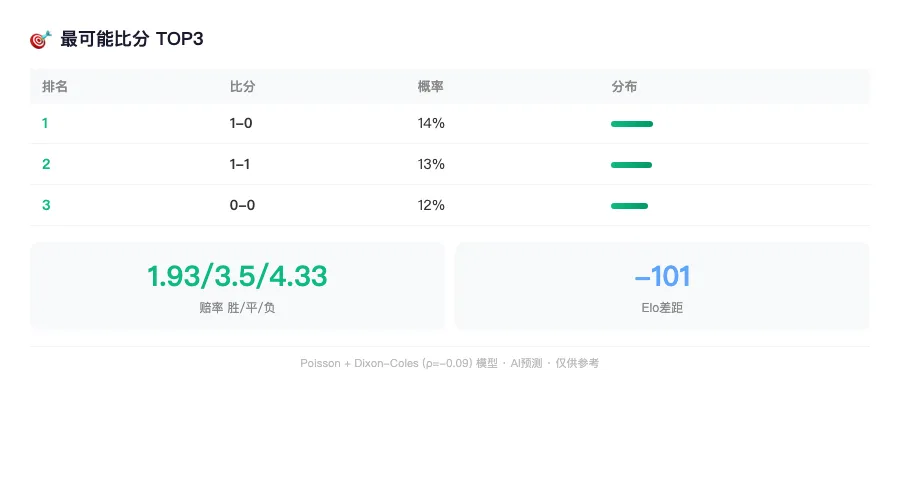Select rank 1 number in table
The height and width of the screenshot is (500, 900).
[45, 123]
